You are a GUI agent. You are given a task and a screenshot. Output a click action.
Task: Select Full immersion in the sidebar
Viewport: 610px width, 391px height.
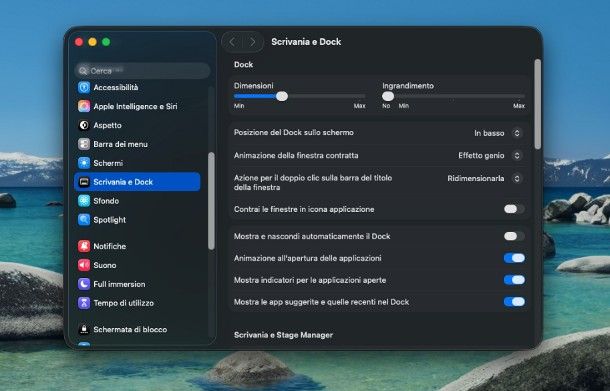(x=137, y=284)
